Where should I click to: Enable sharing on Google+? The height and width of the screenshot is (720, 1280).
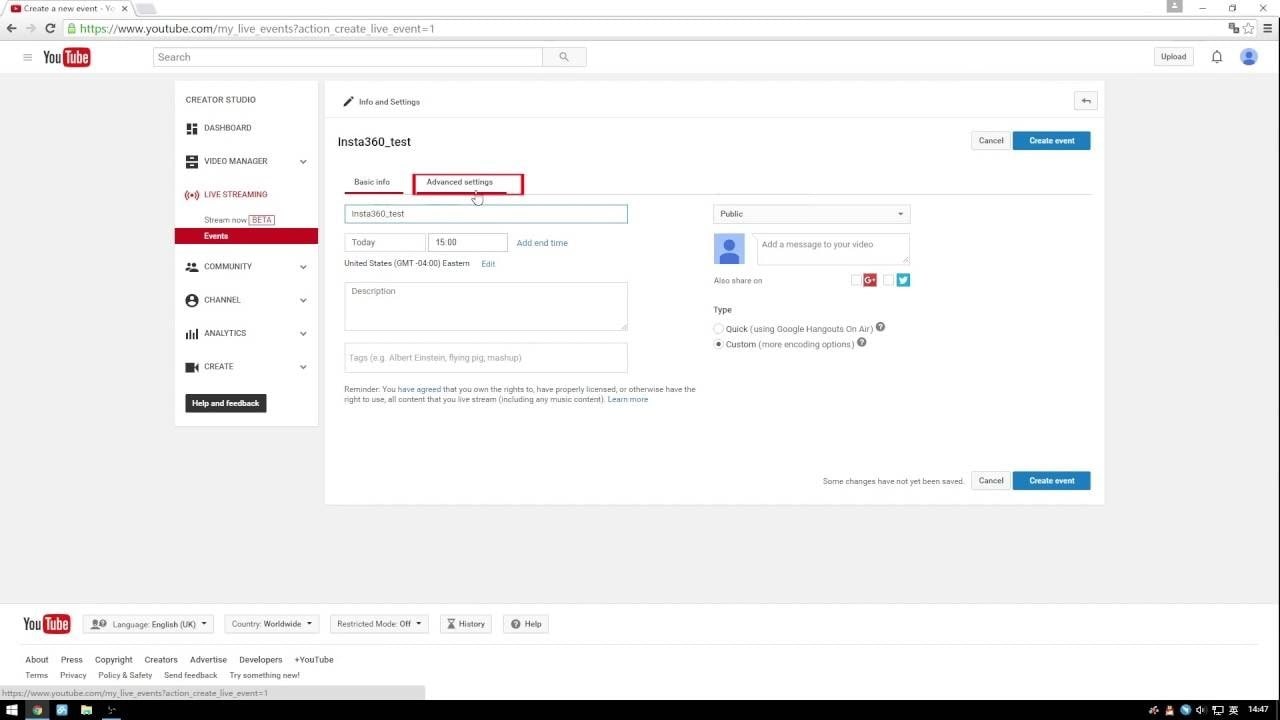[870, 280]
